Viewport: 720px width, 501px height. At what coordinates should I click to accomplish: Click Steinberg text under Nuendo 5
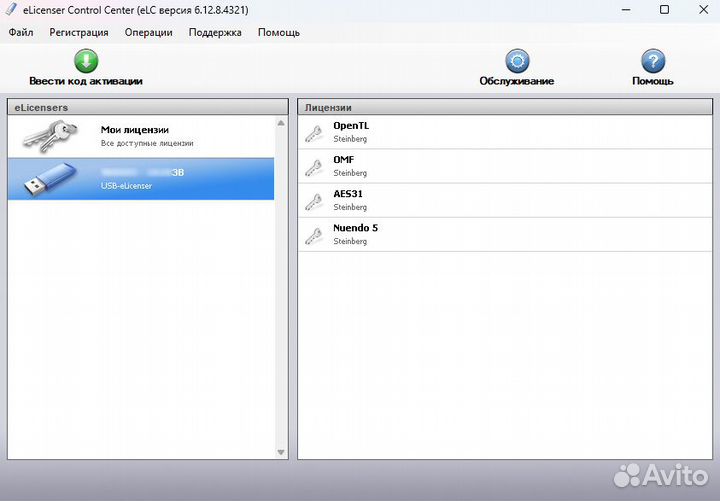tap(350, 241)
